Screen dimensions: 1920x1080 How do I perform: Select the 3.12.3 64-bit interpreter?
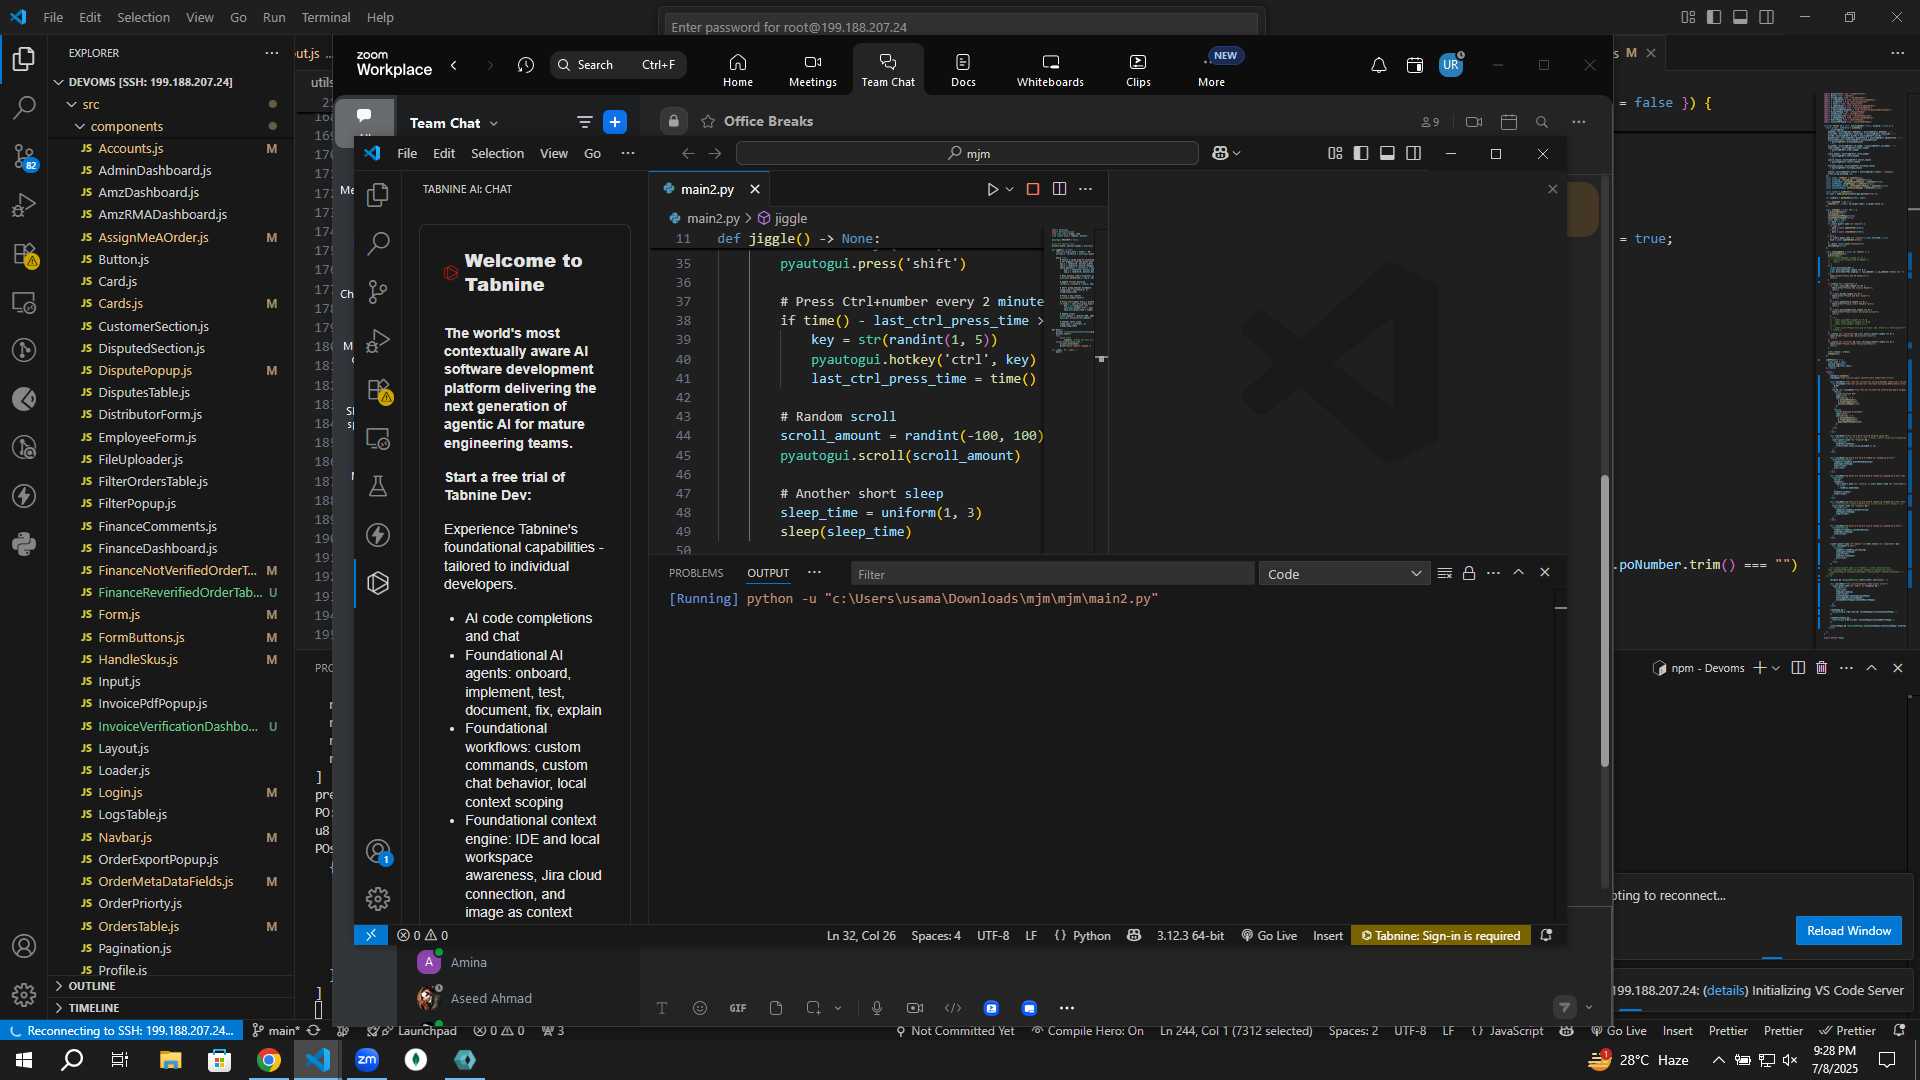click(x=1190, y=936)
